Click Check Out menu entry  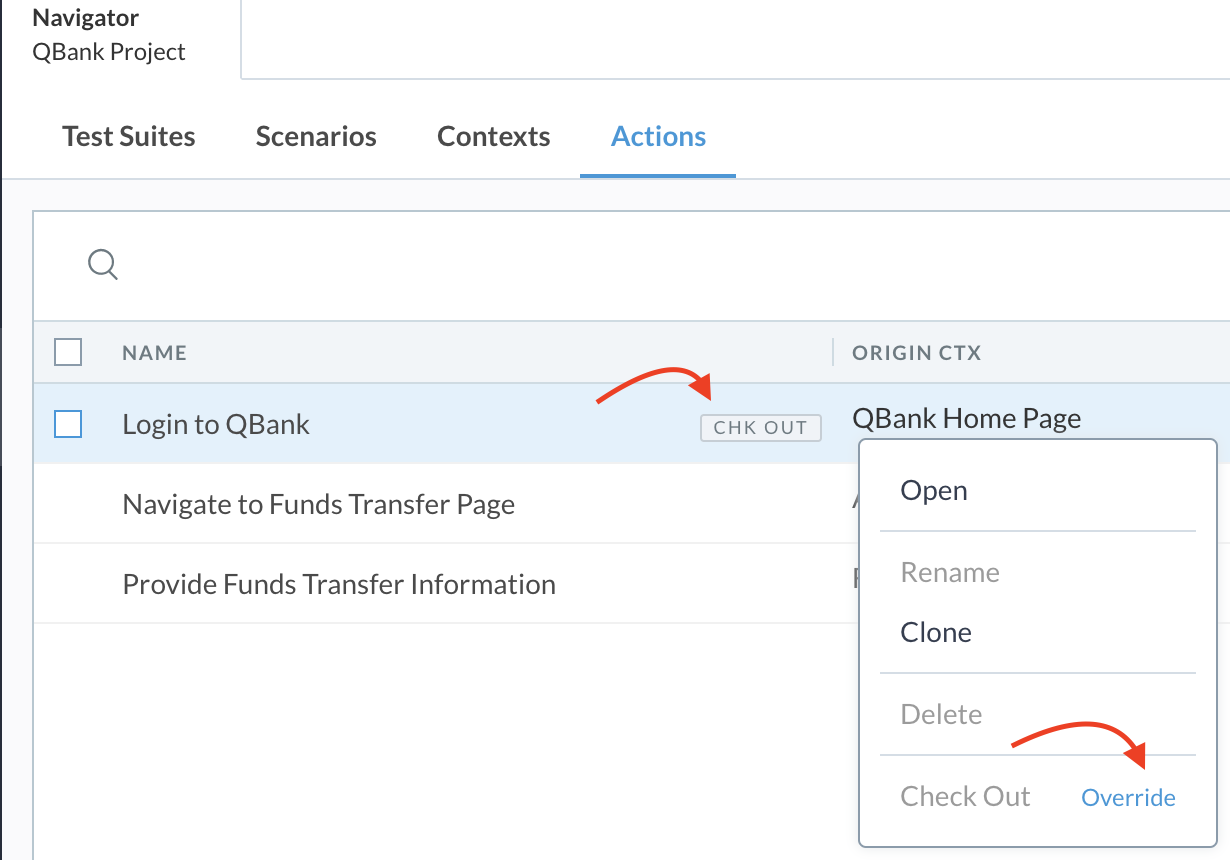[965, 796]
